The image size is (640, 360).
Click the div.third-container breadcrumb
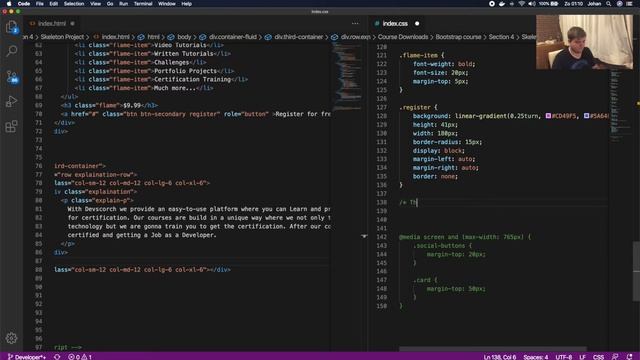click(298, 37)
